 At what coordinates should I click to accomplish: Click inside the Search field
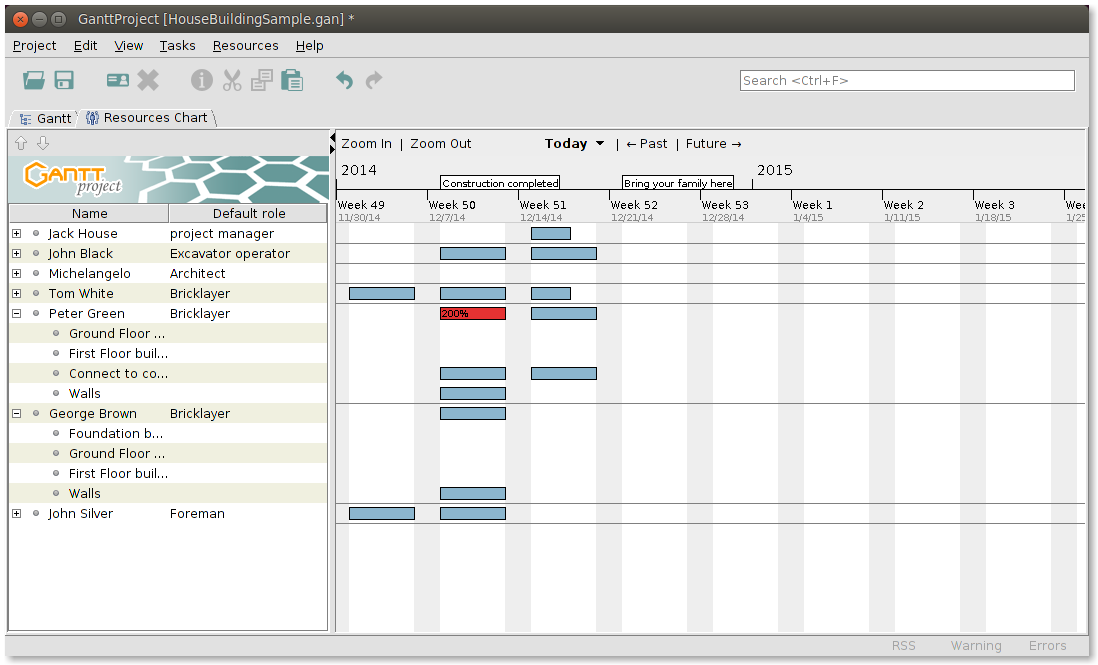tap(907, 80)
